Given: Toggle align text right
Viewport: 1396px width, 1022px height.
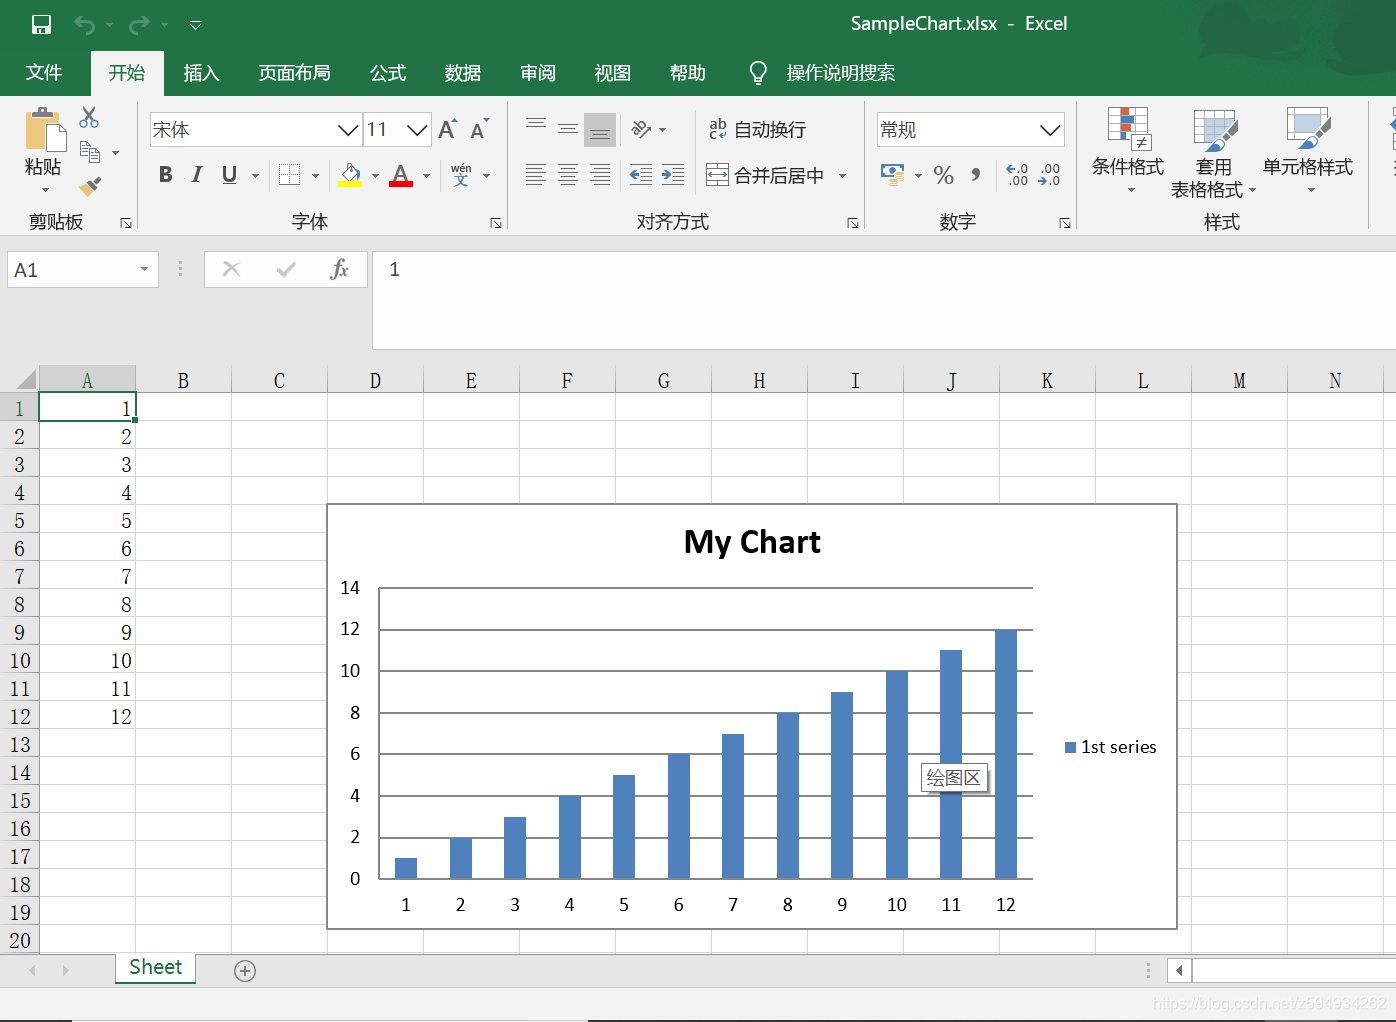Looking at the screenshot, I should (600, 175).
